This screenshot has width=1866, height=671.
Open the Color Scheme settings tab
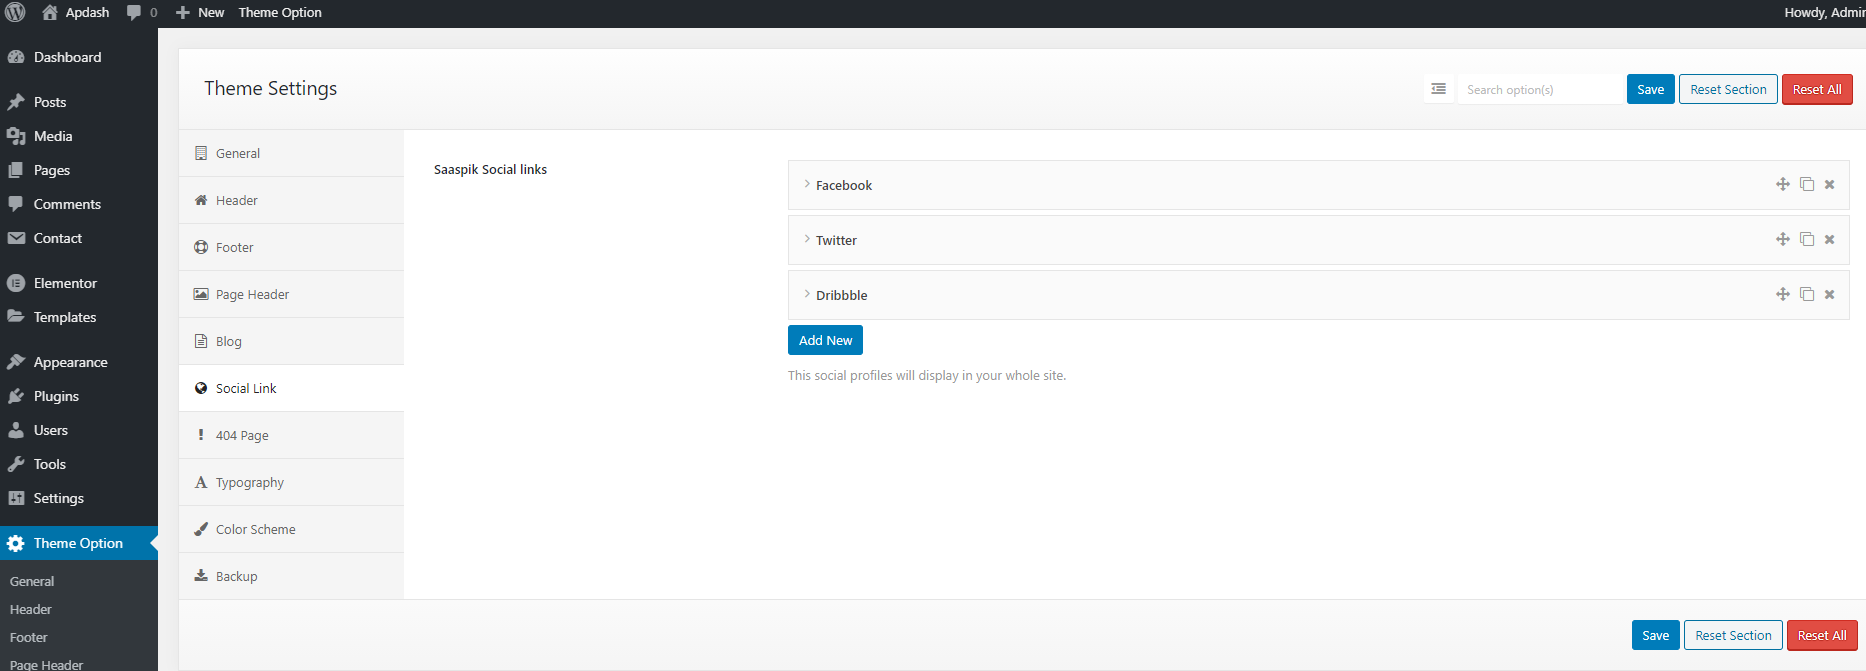coord(255,529)
